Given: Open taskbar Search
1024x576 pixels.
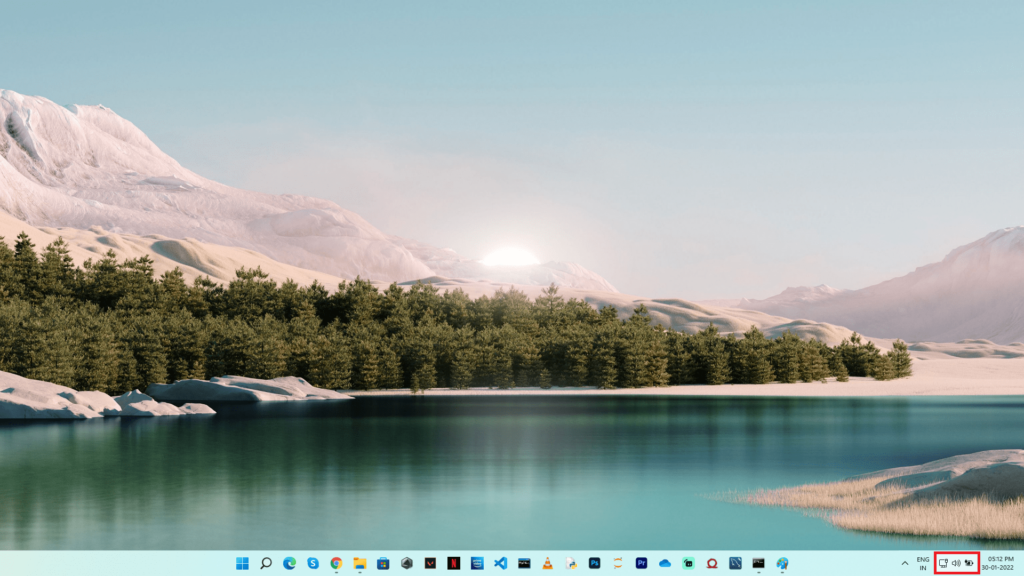Looking at the screenshot, I should [266, 563].
